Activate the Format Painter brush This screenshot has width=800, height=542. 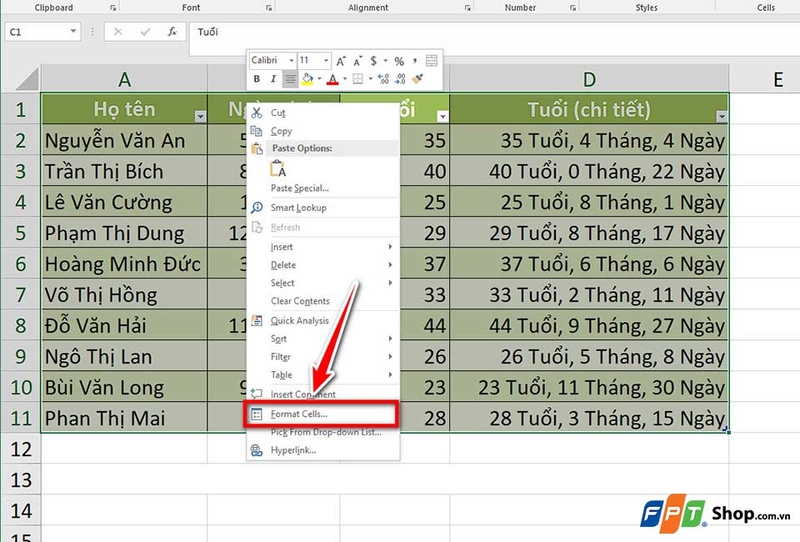coord(417,79)
